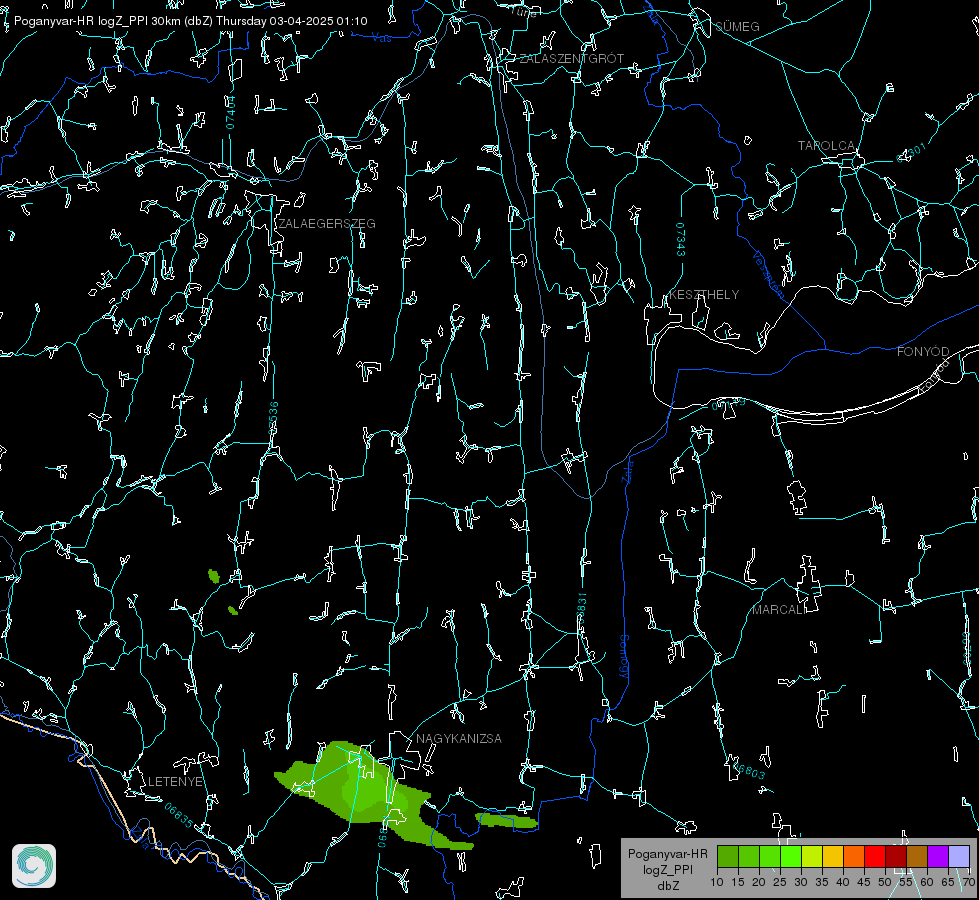Click the legend scale value 40
979x900 pixels.
point(842,882)
